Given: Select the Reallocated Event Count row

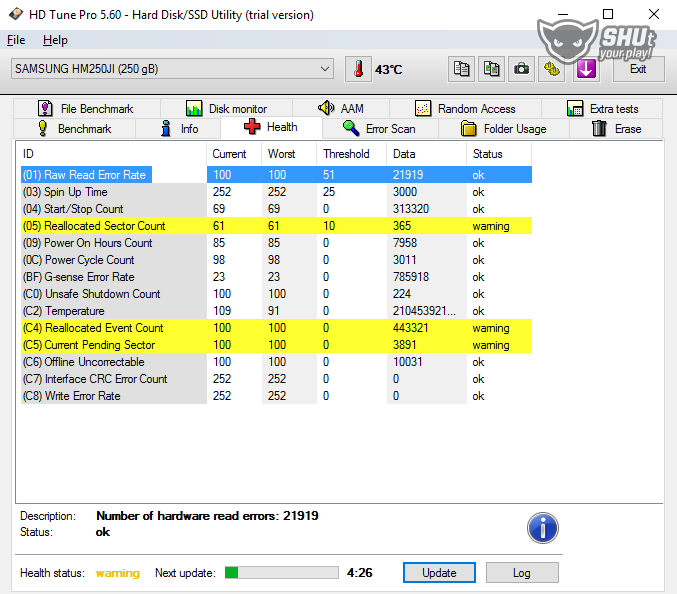Looking at the screenshot, I should point(276,328).
